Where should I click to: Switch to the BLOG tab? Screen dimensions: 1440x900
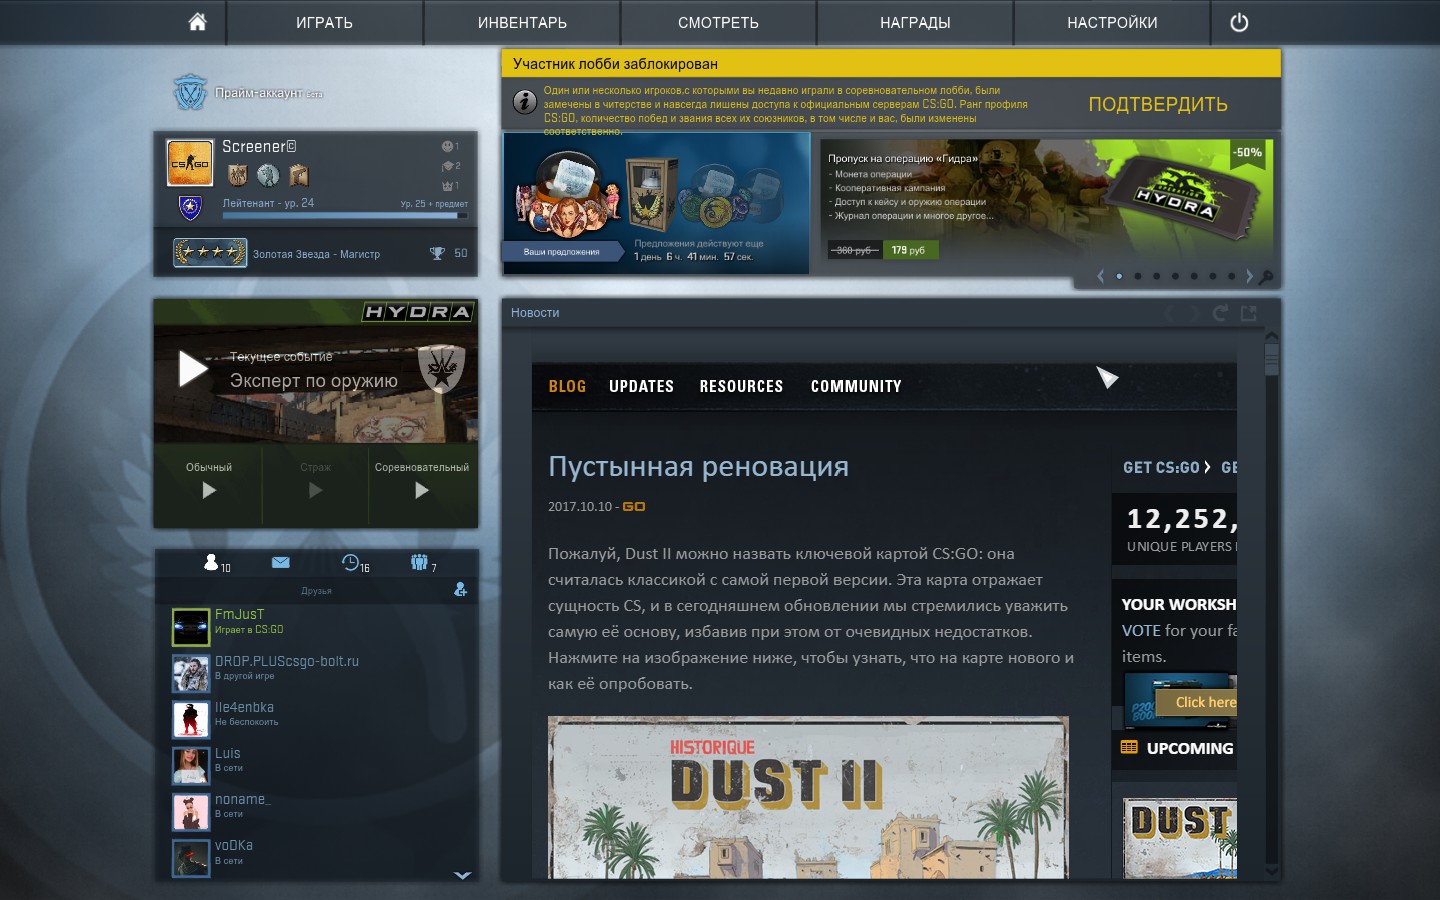(567, 386)
